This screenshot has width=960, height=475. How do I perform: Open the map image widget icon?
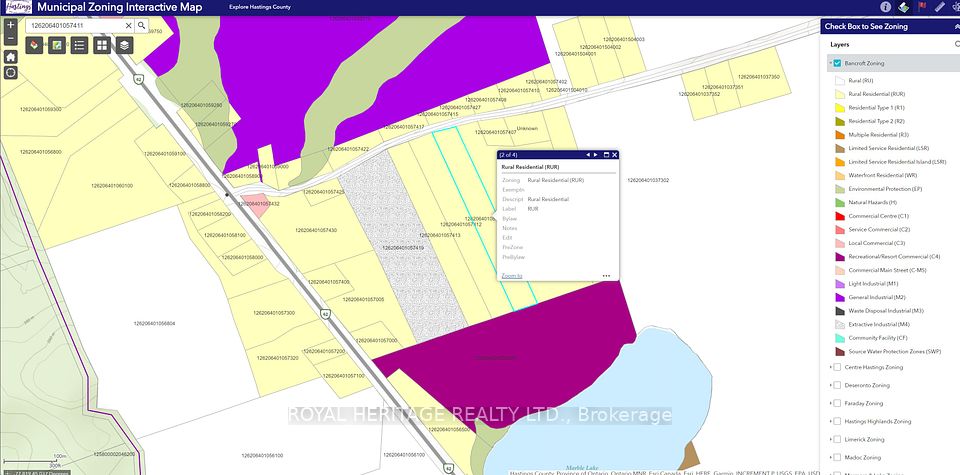tap(57, 45)
